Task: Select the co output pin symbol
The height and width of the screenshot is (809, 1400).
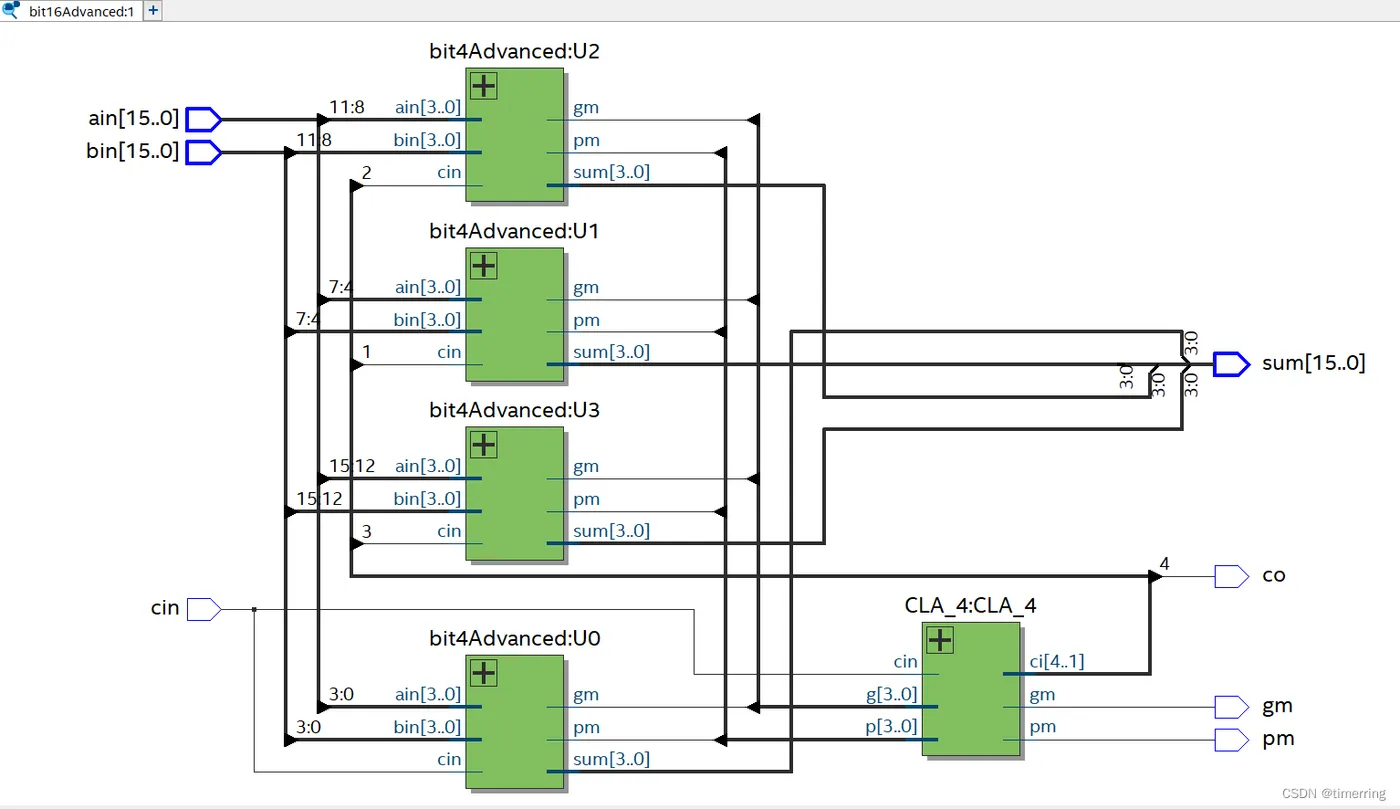Action: point(1231,576)
